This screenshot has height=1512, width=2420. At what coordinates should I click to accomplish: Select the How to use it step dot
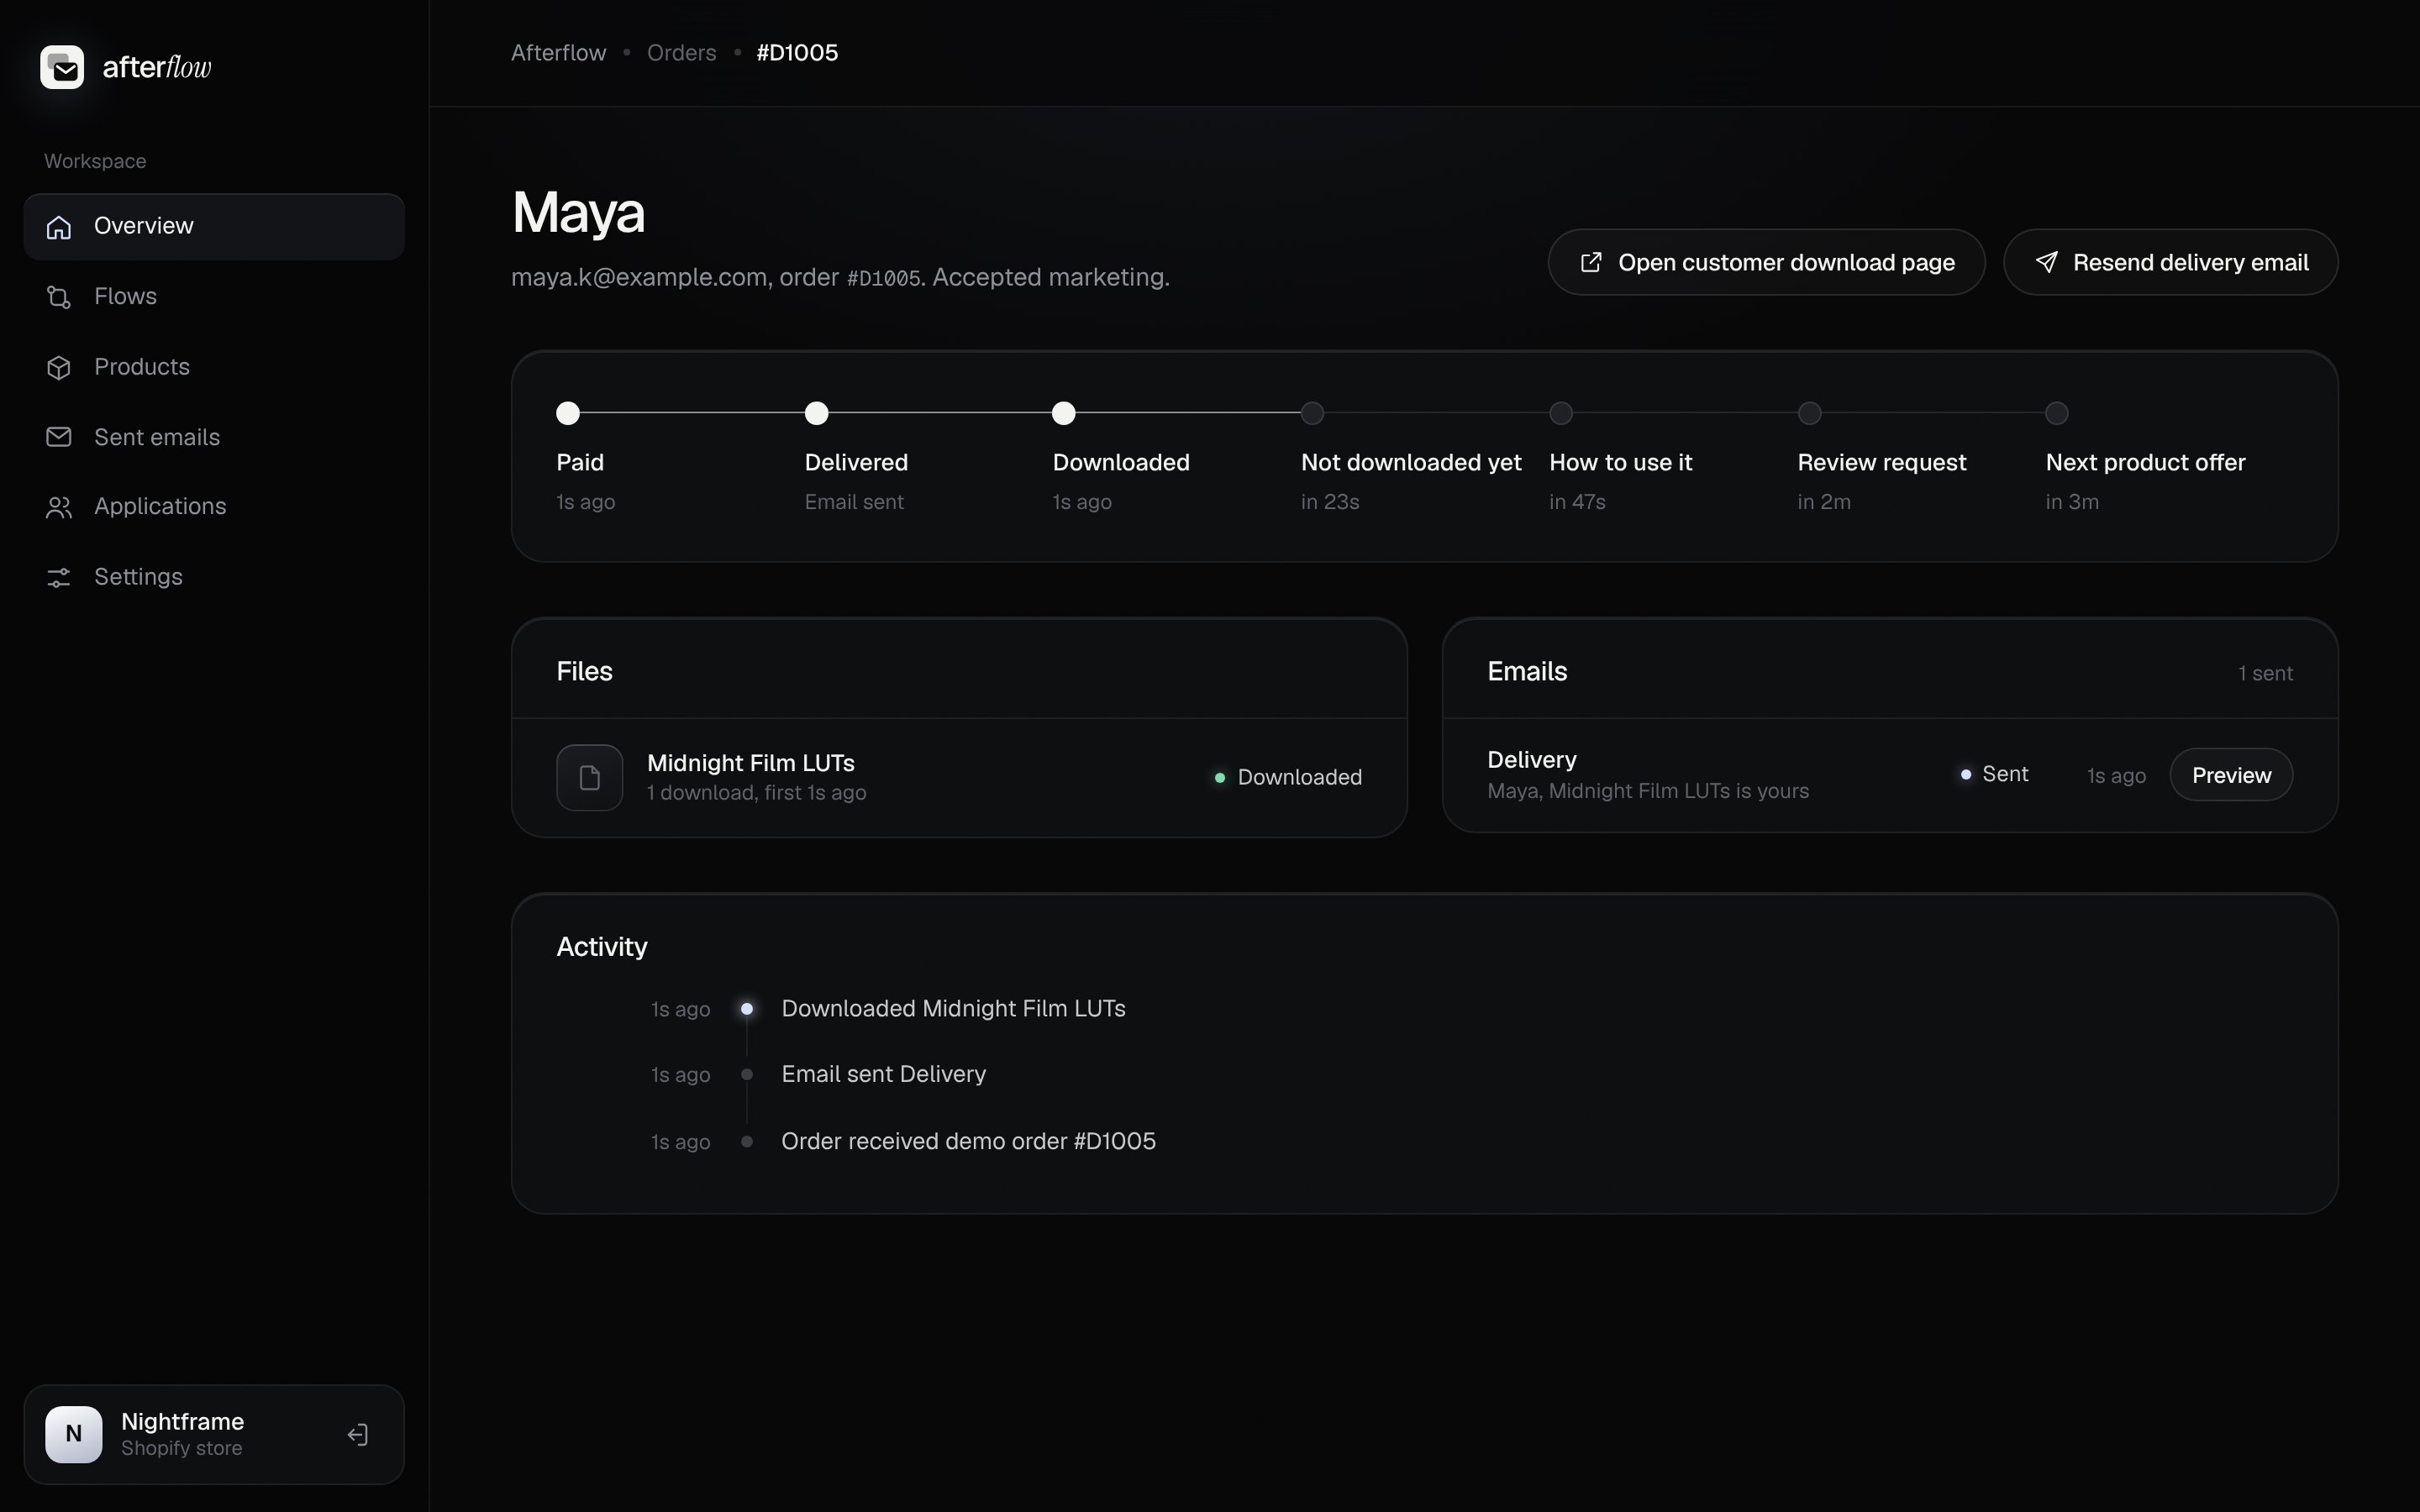coord(1561,413)
